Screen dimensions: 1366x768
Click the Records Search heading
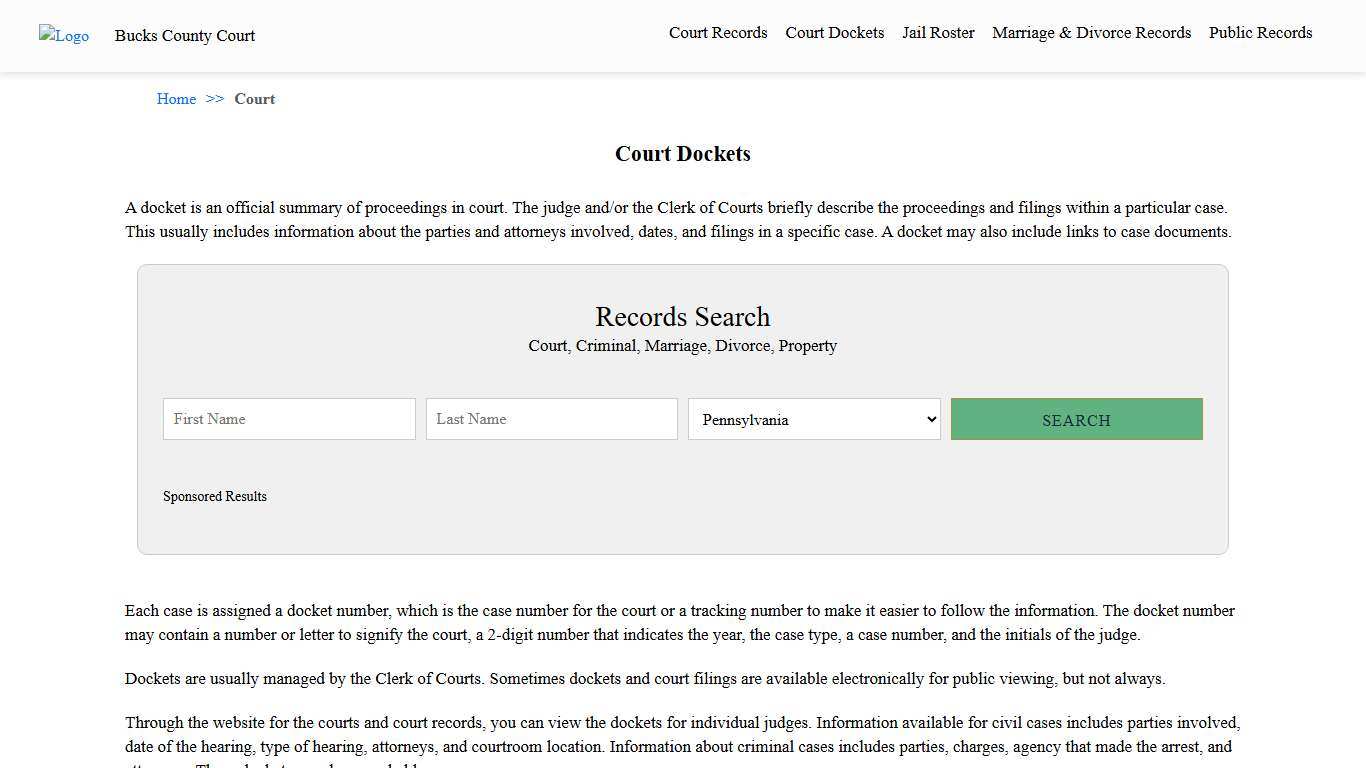(682, 317)
